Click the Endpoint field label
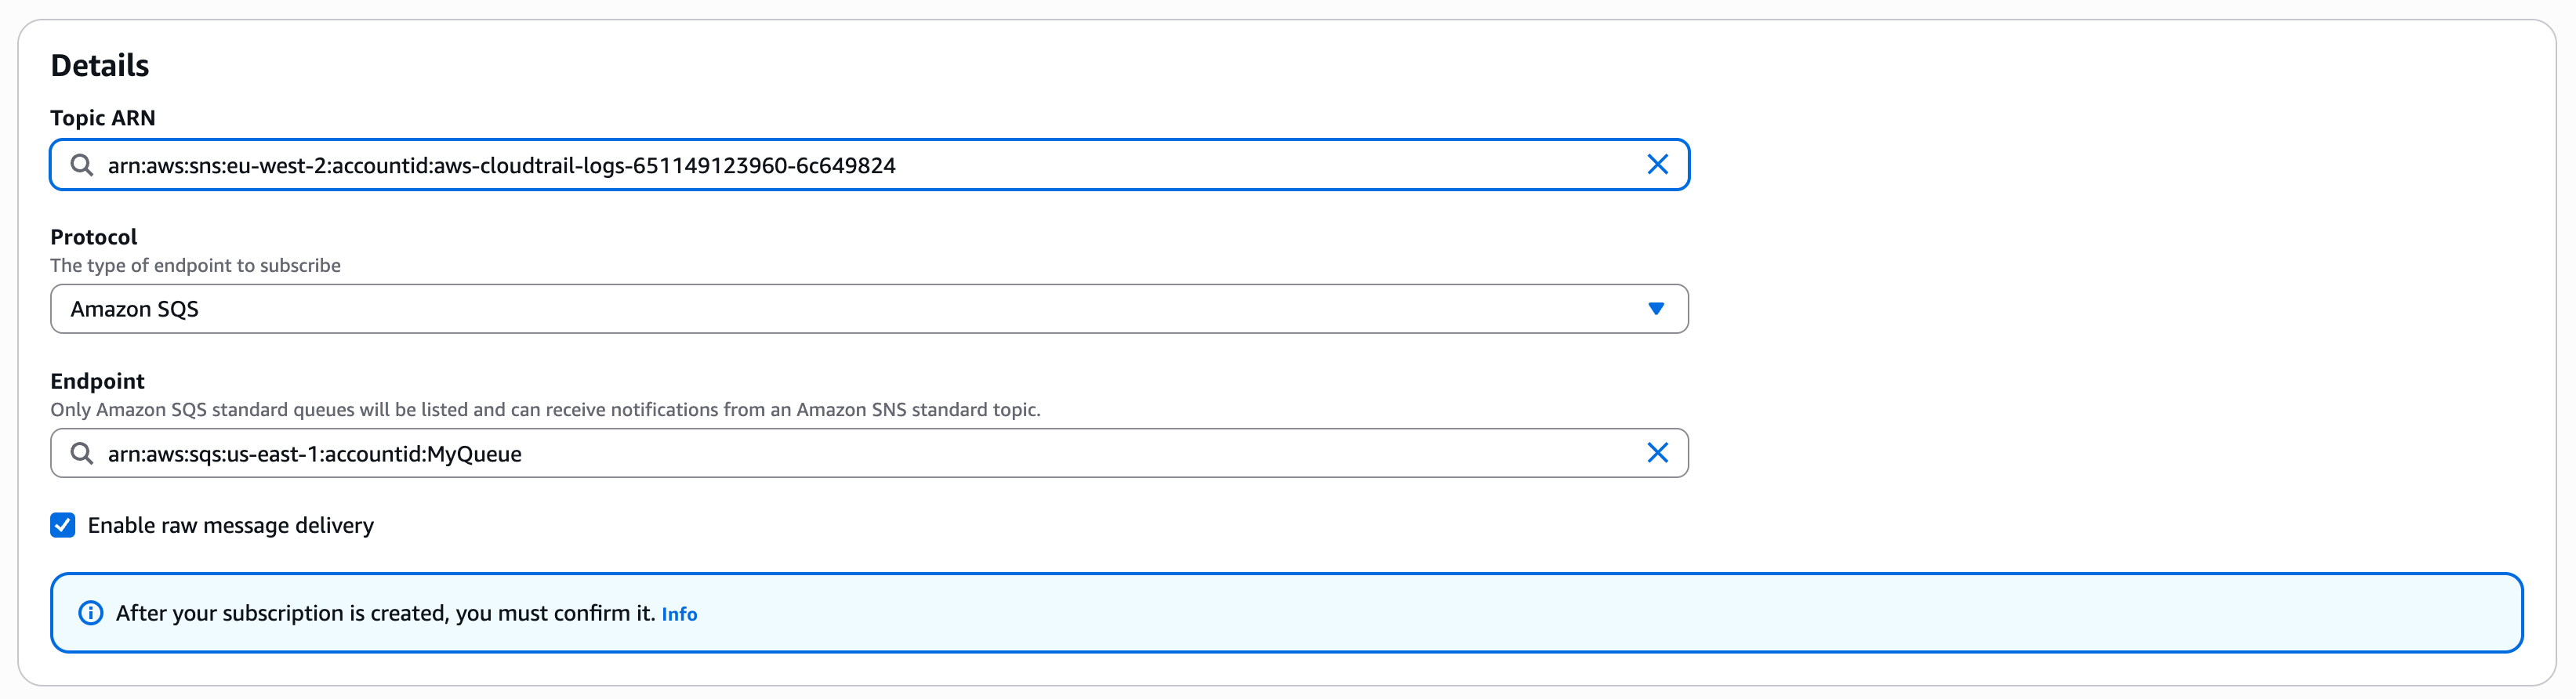The width and height of the screenshot is (2576, 699). click(97, 381)
